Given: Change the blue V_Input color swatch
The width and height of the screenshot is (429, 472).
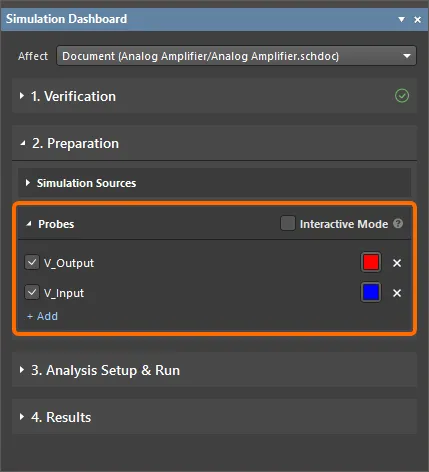Looking at the screenshot, I should point(371,292).
